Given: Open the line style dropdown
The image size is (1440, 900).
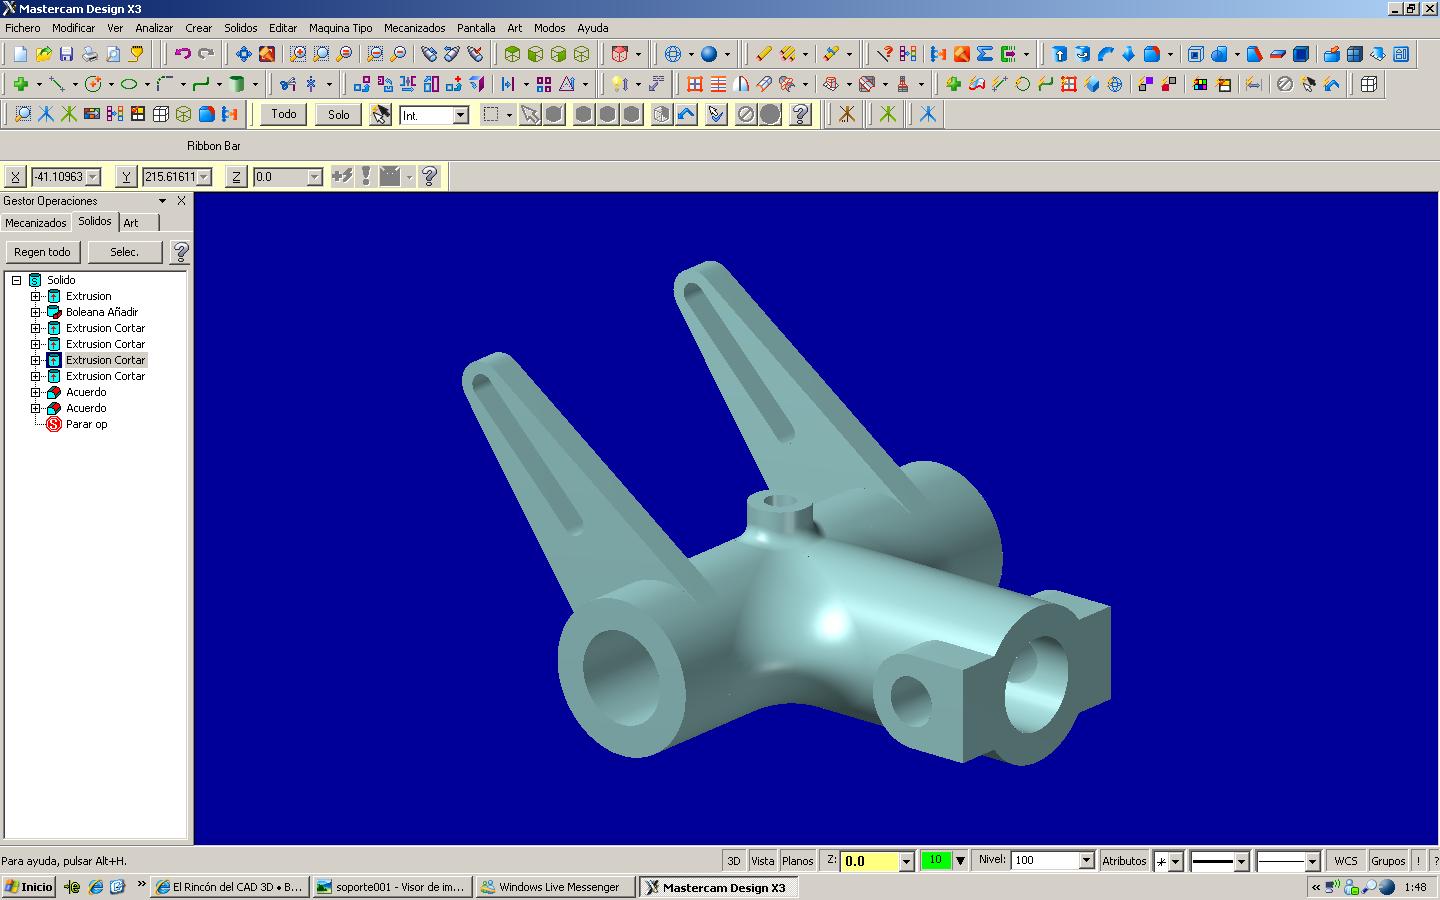Looking at the screenshot, I should point(1241,861).
